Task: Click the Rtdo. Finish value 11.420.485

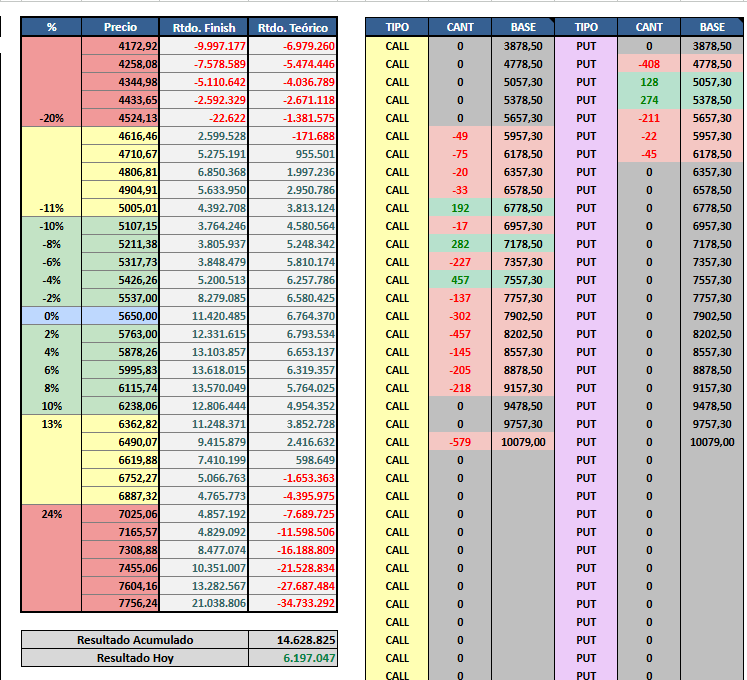Action: tap(203, 316)
